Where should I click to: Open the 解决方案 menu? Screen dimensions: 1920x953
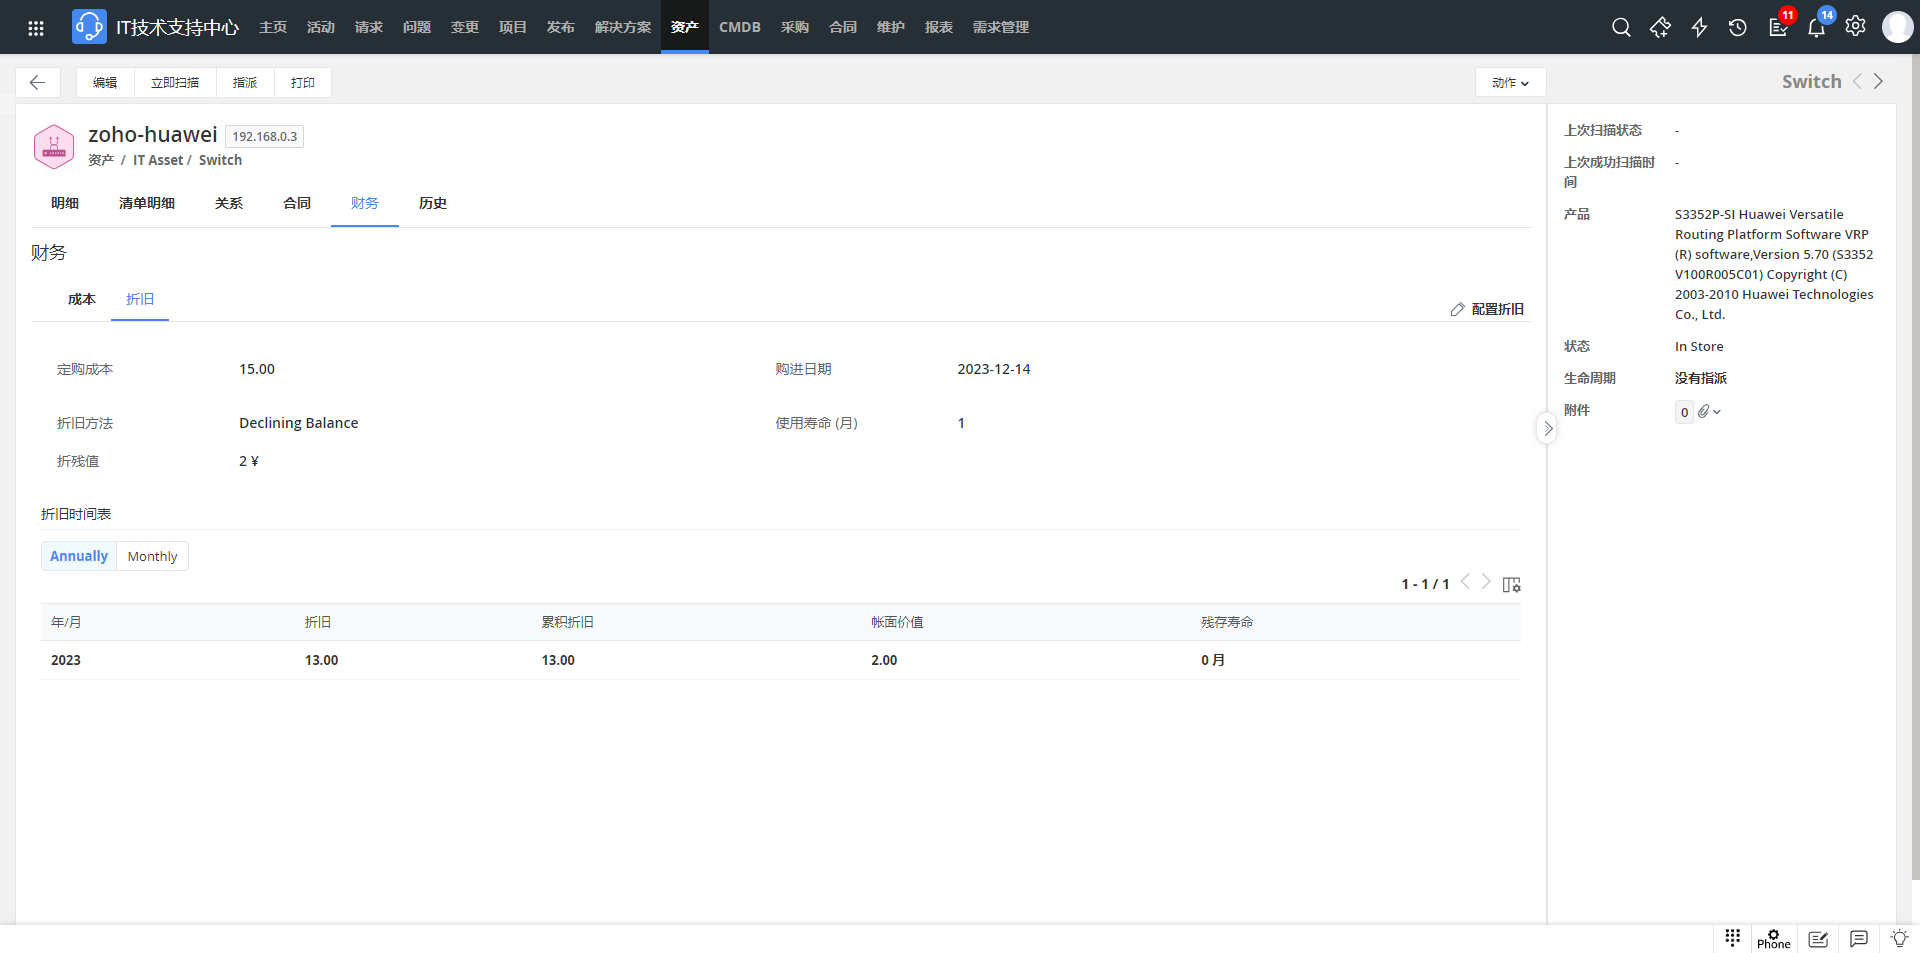pyautogui.click(x=623, y=27)
